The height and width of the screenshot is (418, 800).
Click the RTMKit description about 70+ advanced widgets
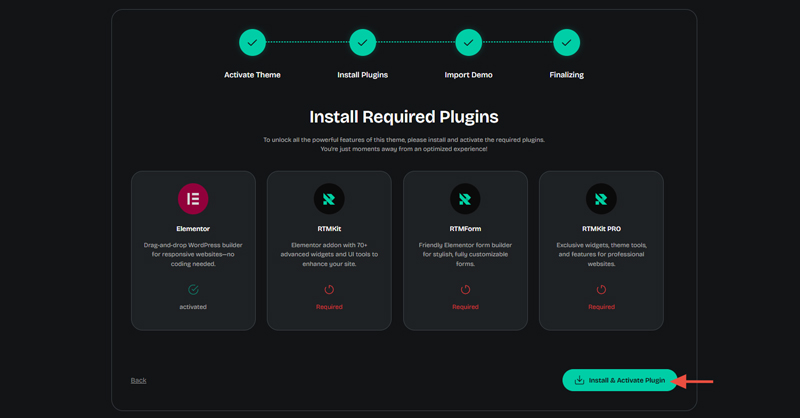(x=329, y=254)
